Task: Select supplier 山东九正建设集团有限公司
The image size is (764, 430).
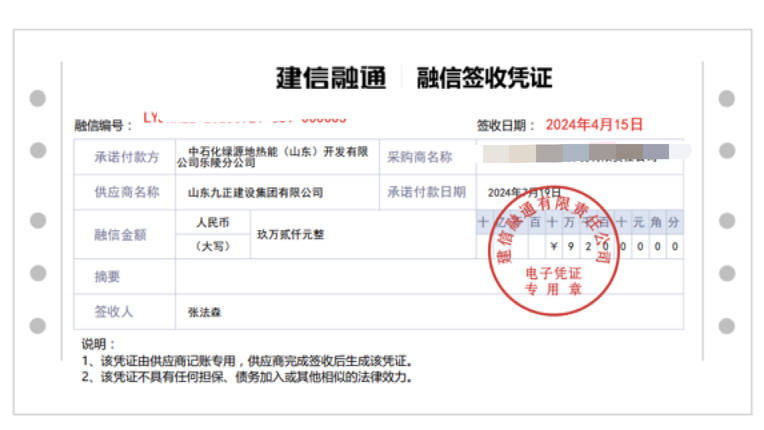Action: (x=255, y=192)
